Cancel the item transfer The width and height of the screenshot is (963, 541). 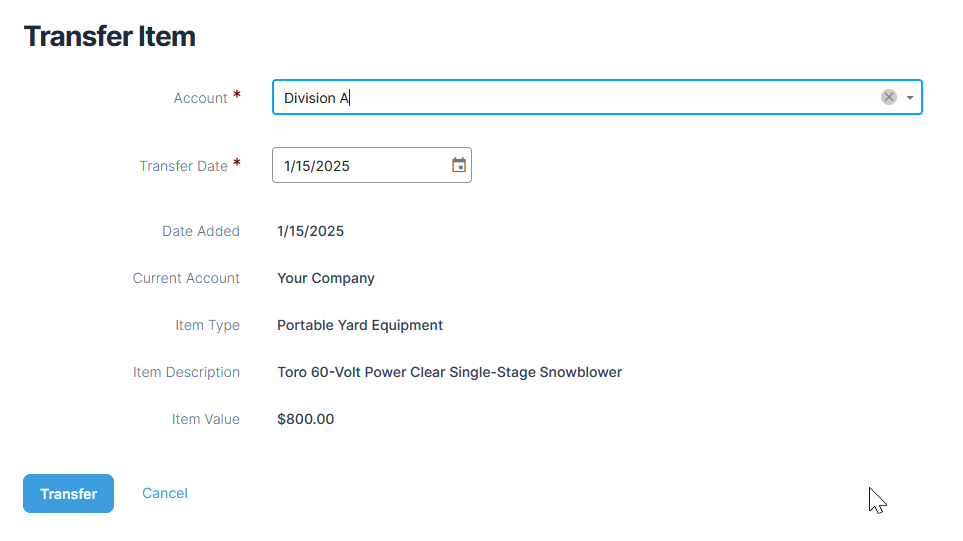tap(165, 493)
